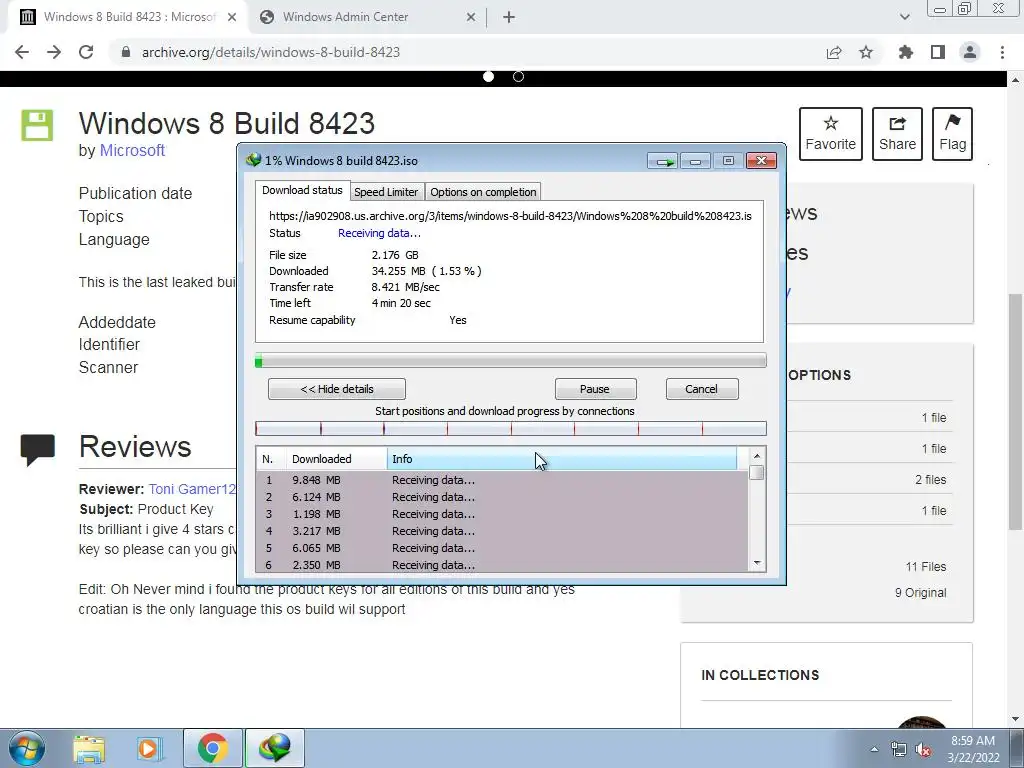Open the Download status tab

pyautogui.click(x=302, y=190)
